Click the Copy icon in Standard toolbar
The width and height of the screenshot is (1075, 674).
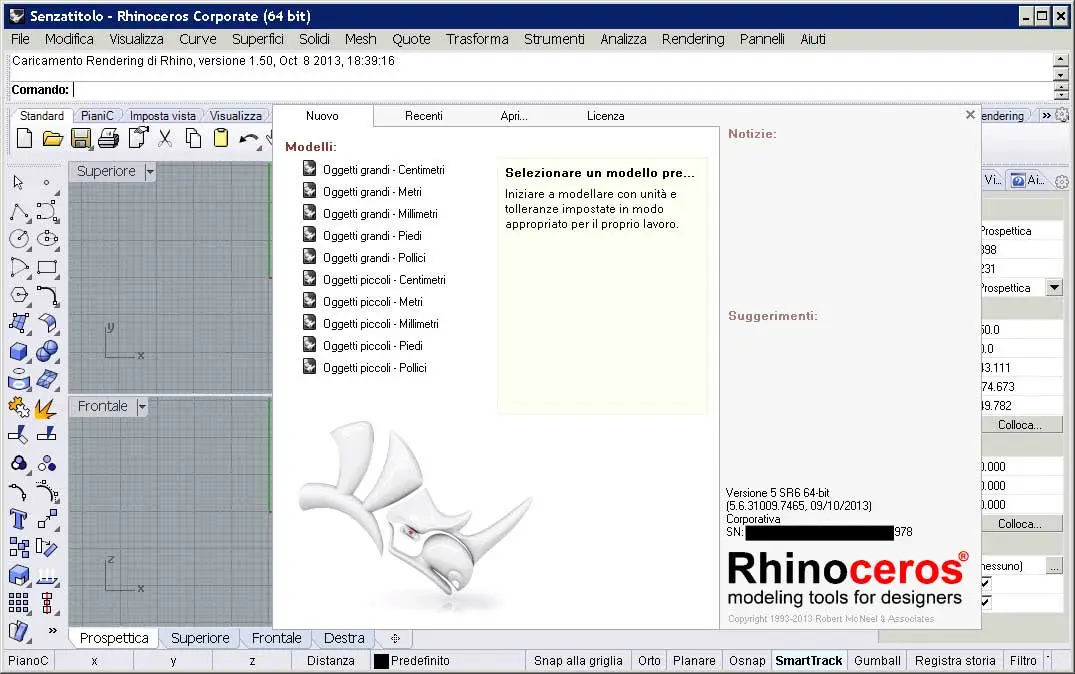click(x=193, y=139)
